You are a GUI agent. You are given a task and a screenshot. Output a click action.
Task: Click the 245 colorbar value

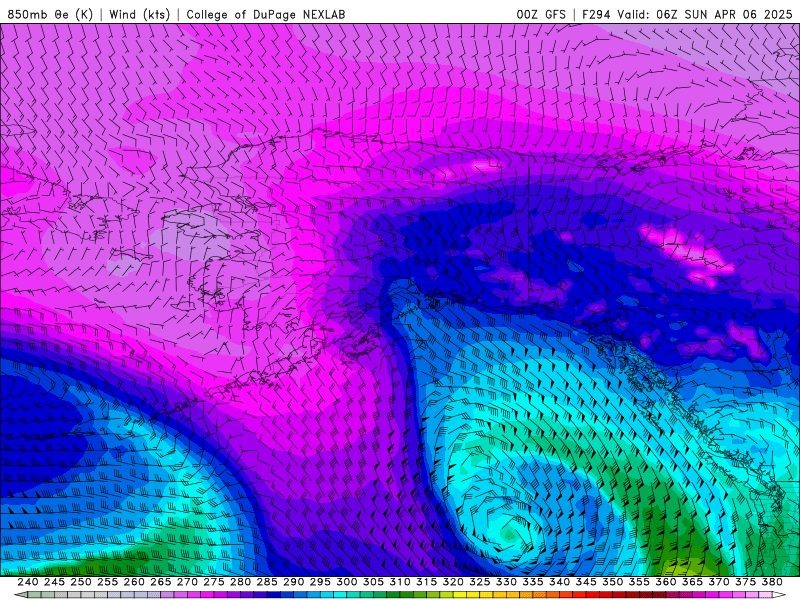[54, 582]
